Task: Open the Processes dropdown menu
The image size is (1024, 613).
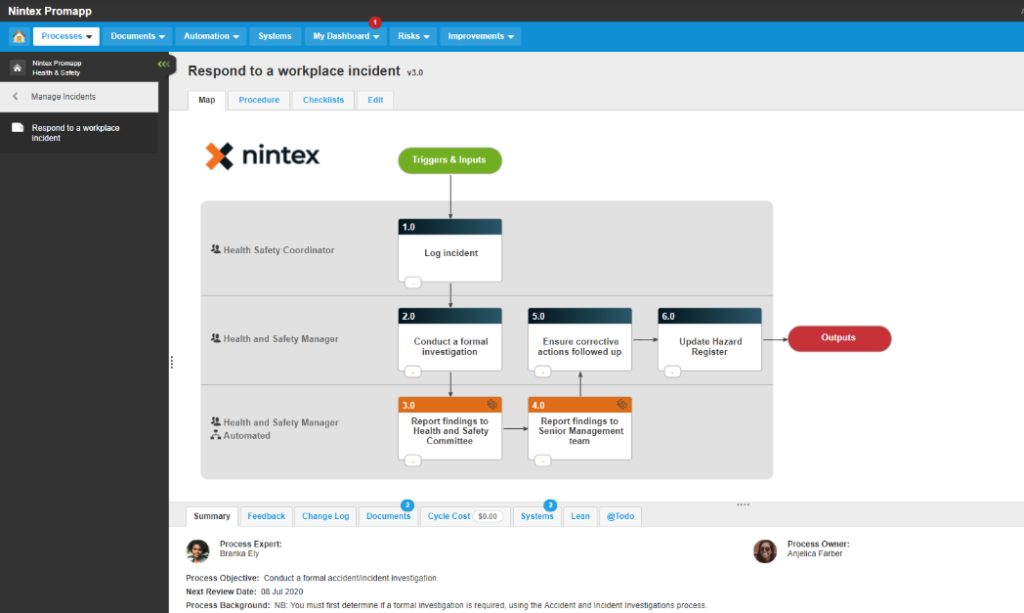Action: [x=66, y=37]
